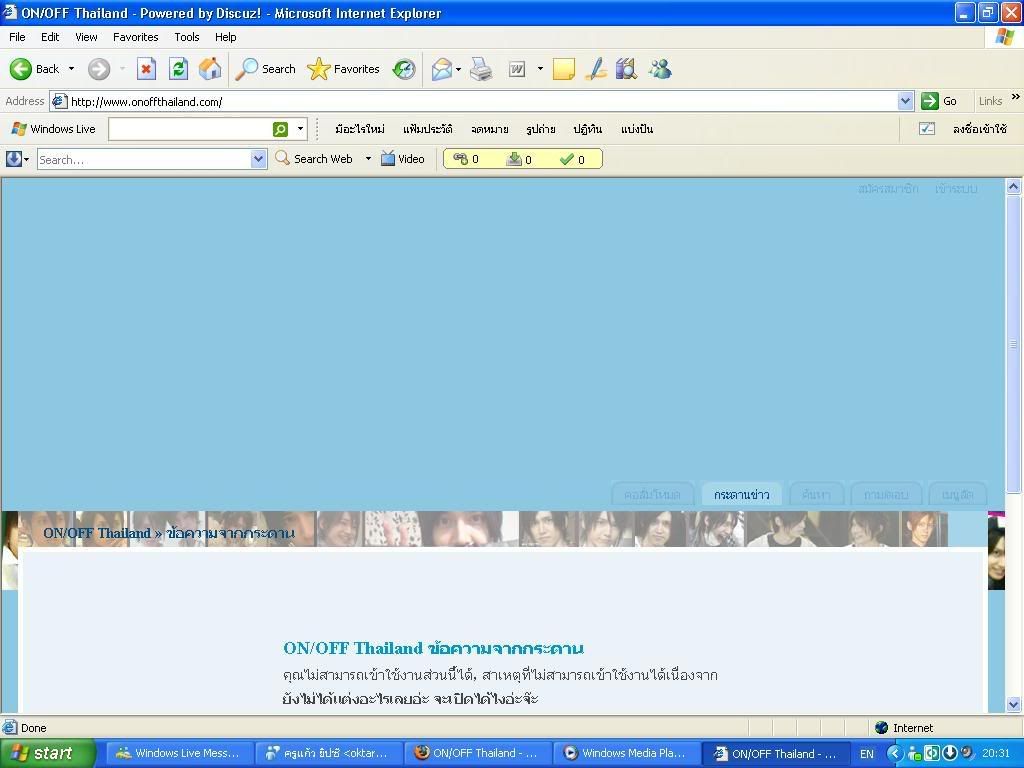Switch to Windows Live Messenger taskbar button
Viewport: 1024px width, 768px height.
tap(178, 753)
